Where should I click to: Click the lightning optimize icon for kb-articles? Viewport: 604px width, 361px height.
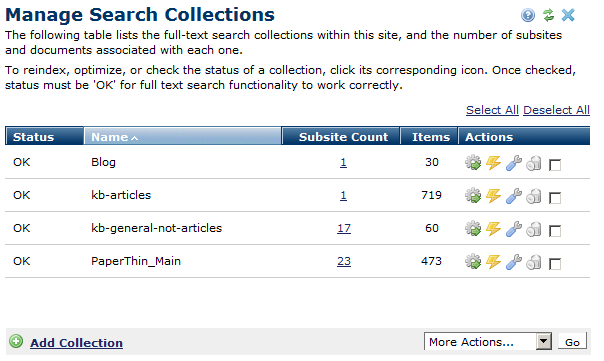coord(493,196)
